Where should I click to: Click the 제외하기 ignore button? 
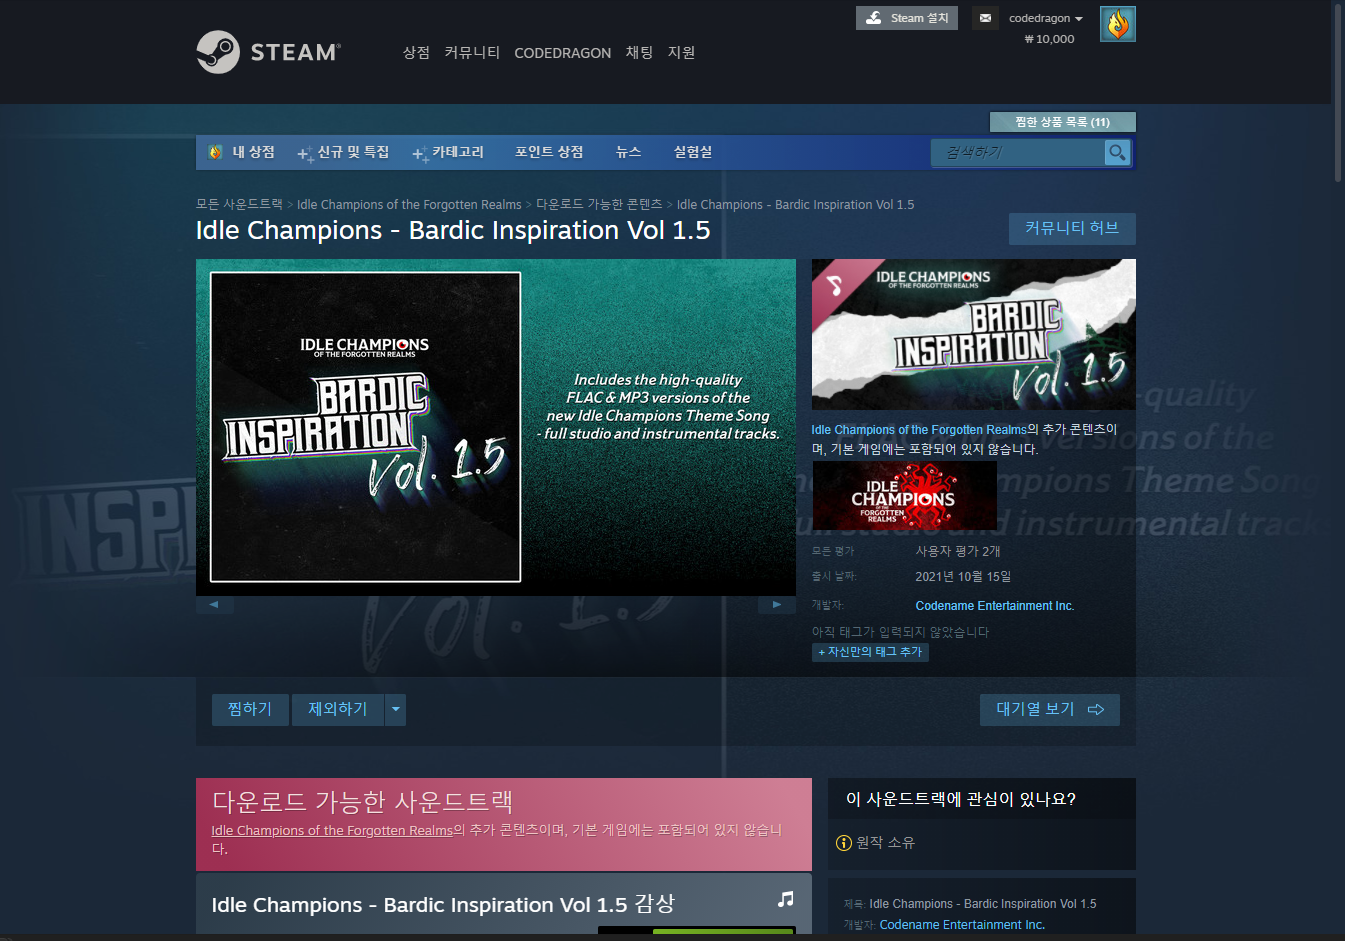[x=338, y=709]
